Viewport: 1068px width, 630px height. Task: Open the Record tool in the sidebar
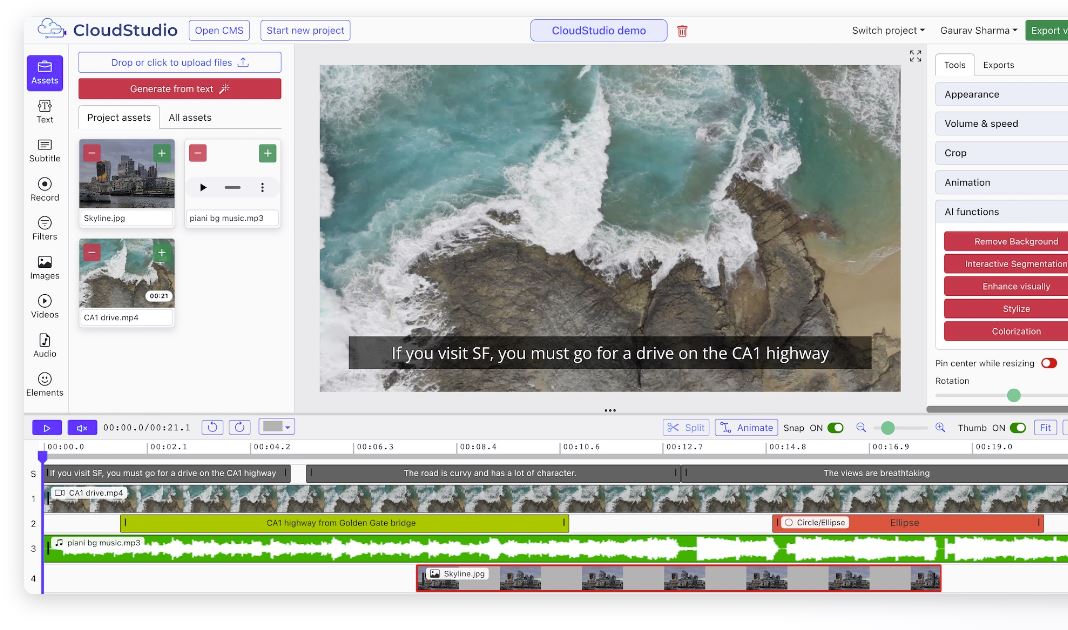pos(45,189)
